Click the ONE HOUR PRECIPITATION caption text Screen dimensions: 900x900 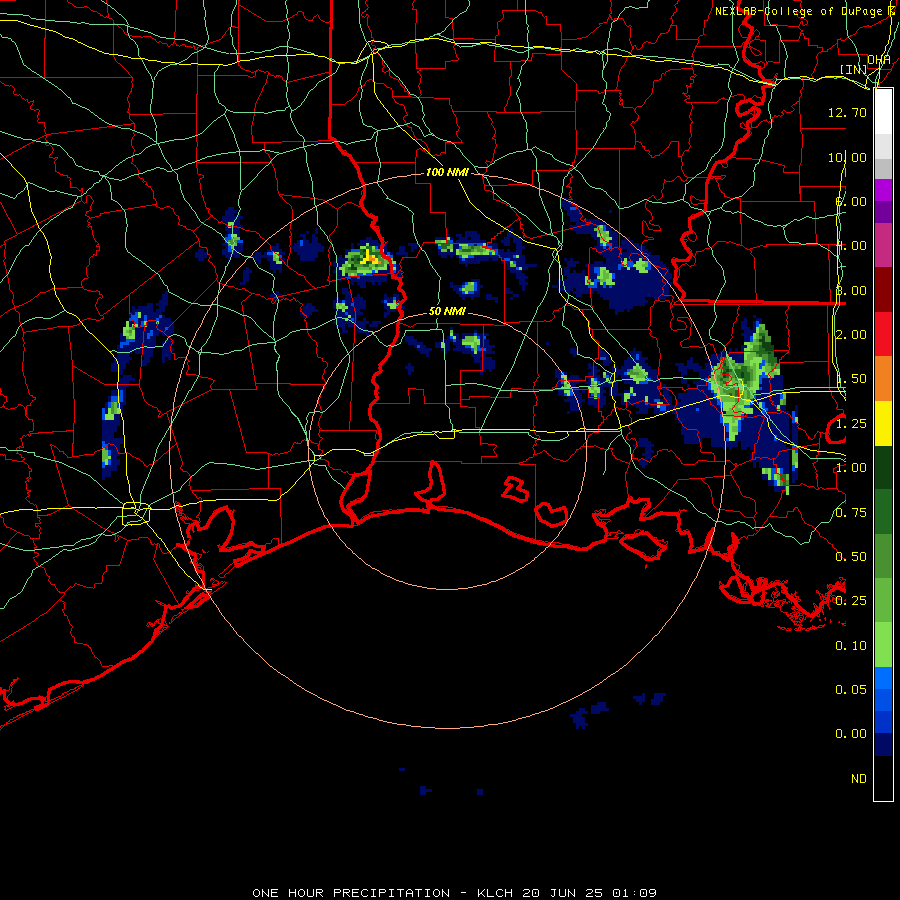pyautogui.click(x=351, y=893)
